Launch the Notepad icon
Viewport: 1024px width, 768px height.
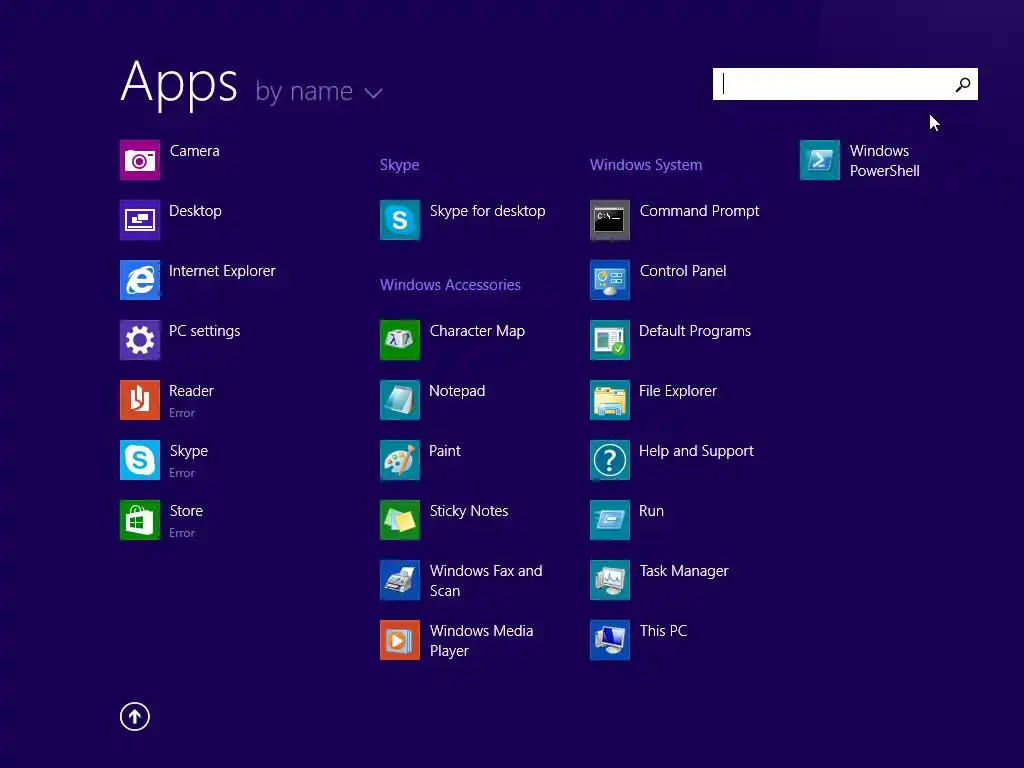coord(400,400)
